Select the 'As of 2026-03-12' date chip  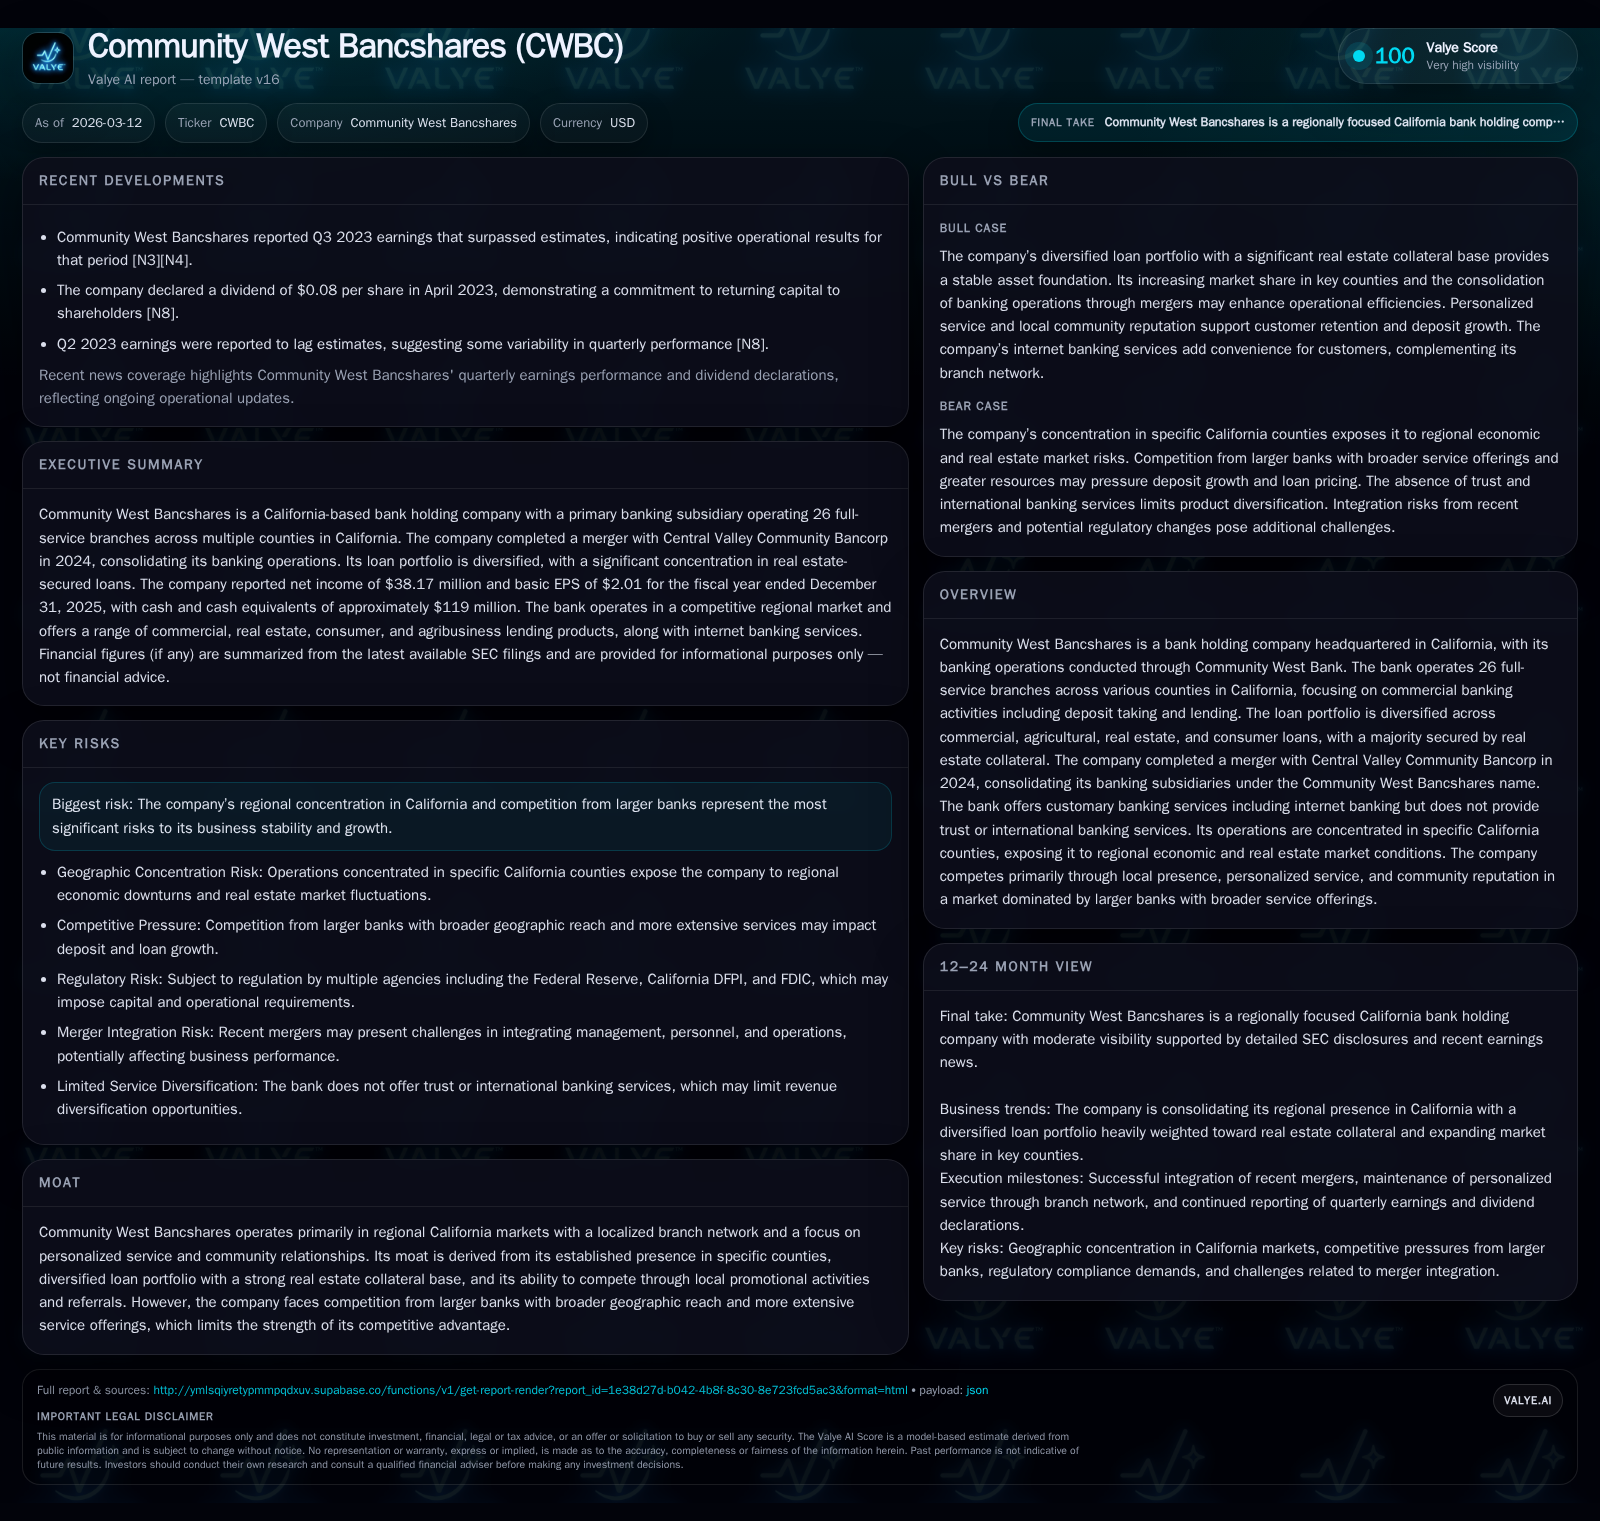pyautogui.click(x=88, y=123)
